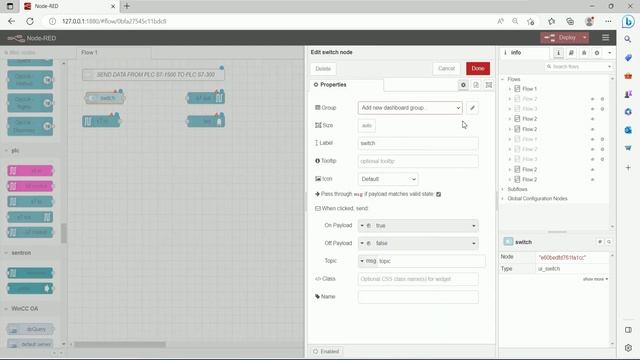This screenshot has height=360, width=640.
Task: Open a new browser tab
Action: [127, 6]
